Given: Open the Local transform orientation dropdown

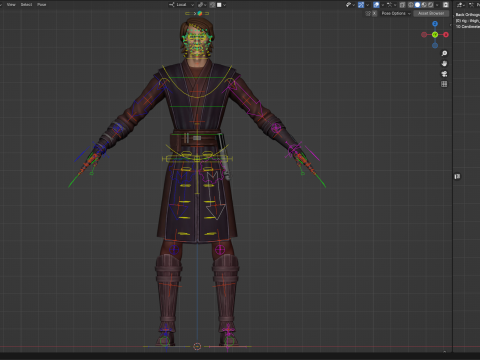Looking at the screenshot, I should click(x=181, y=5).
